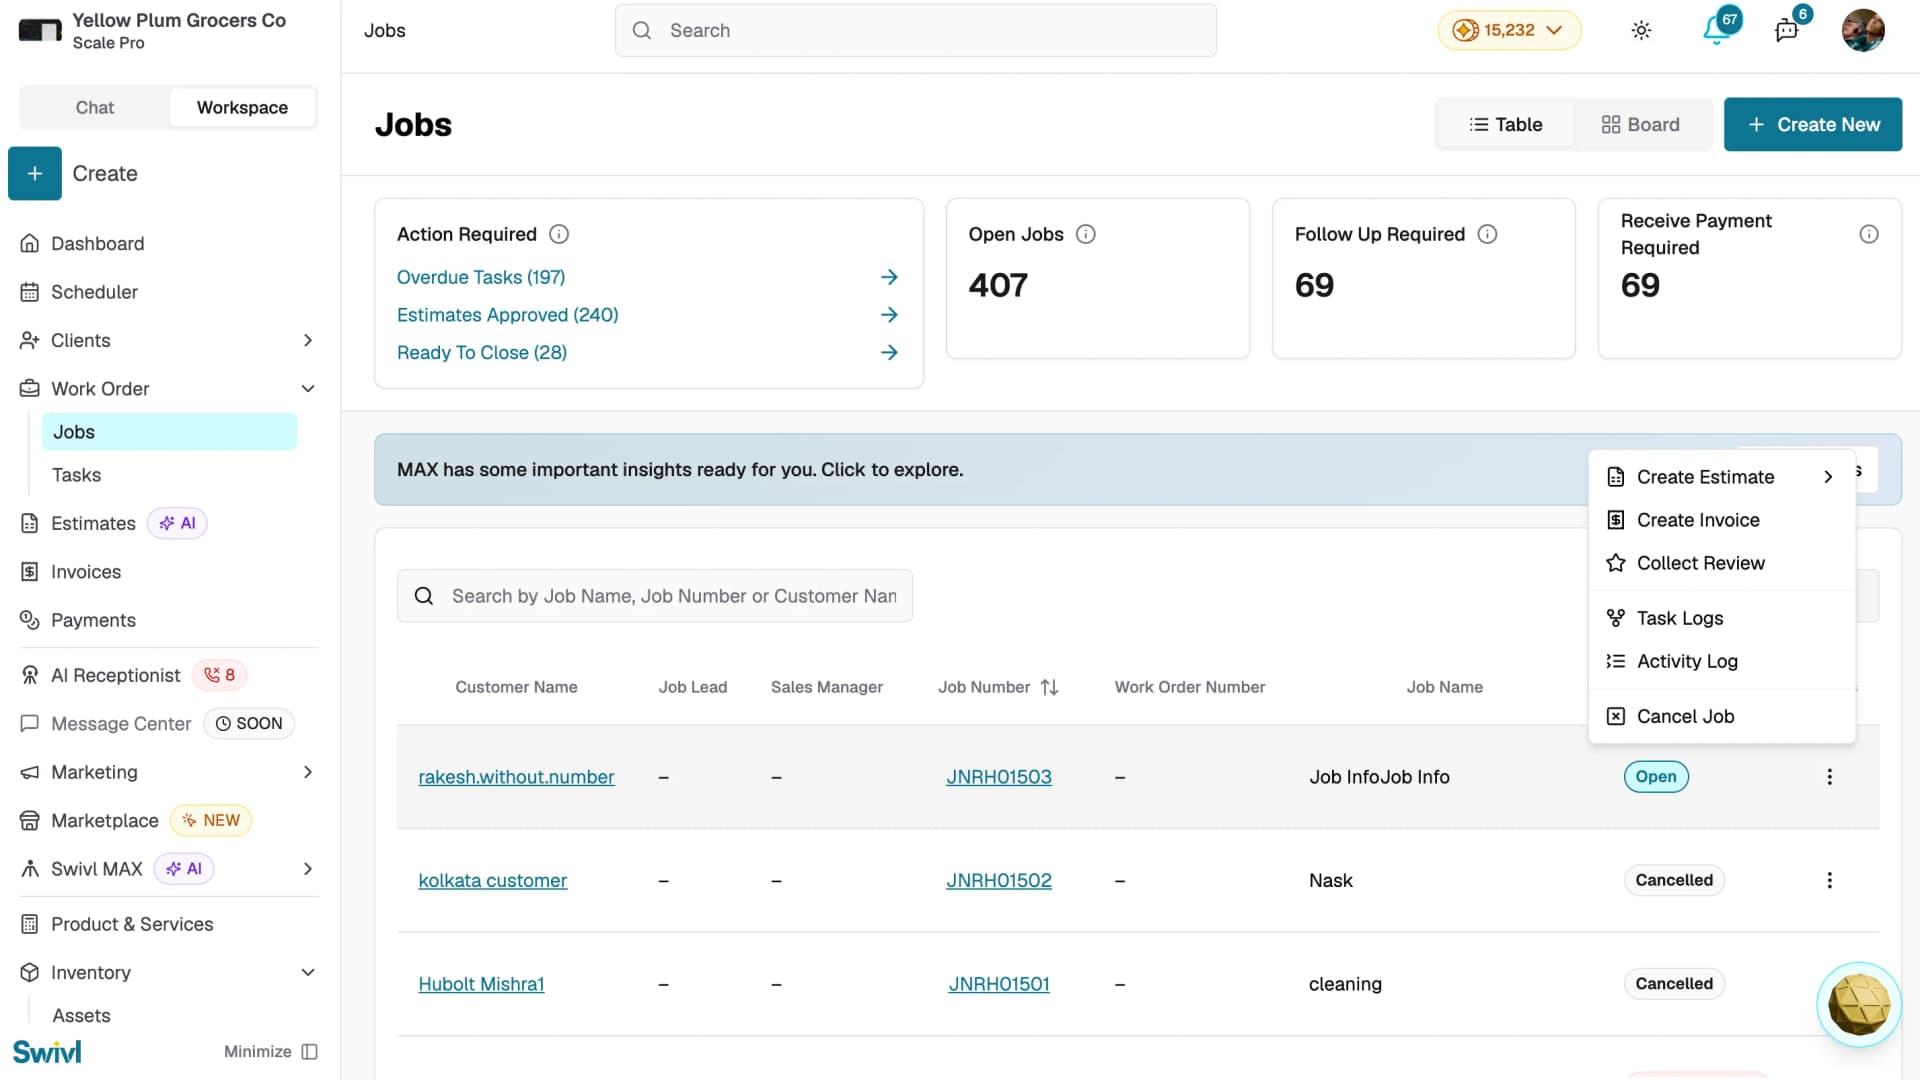1920x1080 pixels.
Task: Click the blue plus Create icon
Action: tap(35, 173)
